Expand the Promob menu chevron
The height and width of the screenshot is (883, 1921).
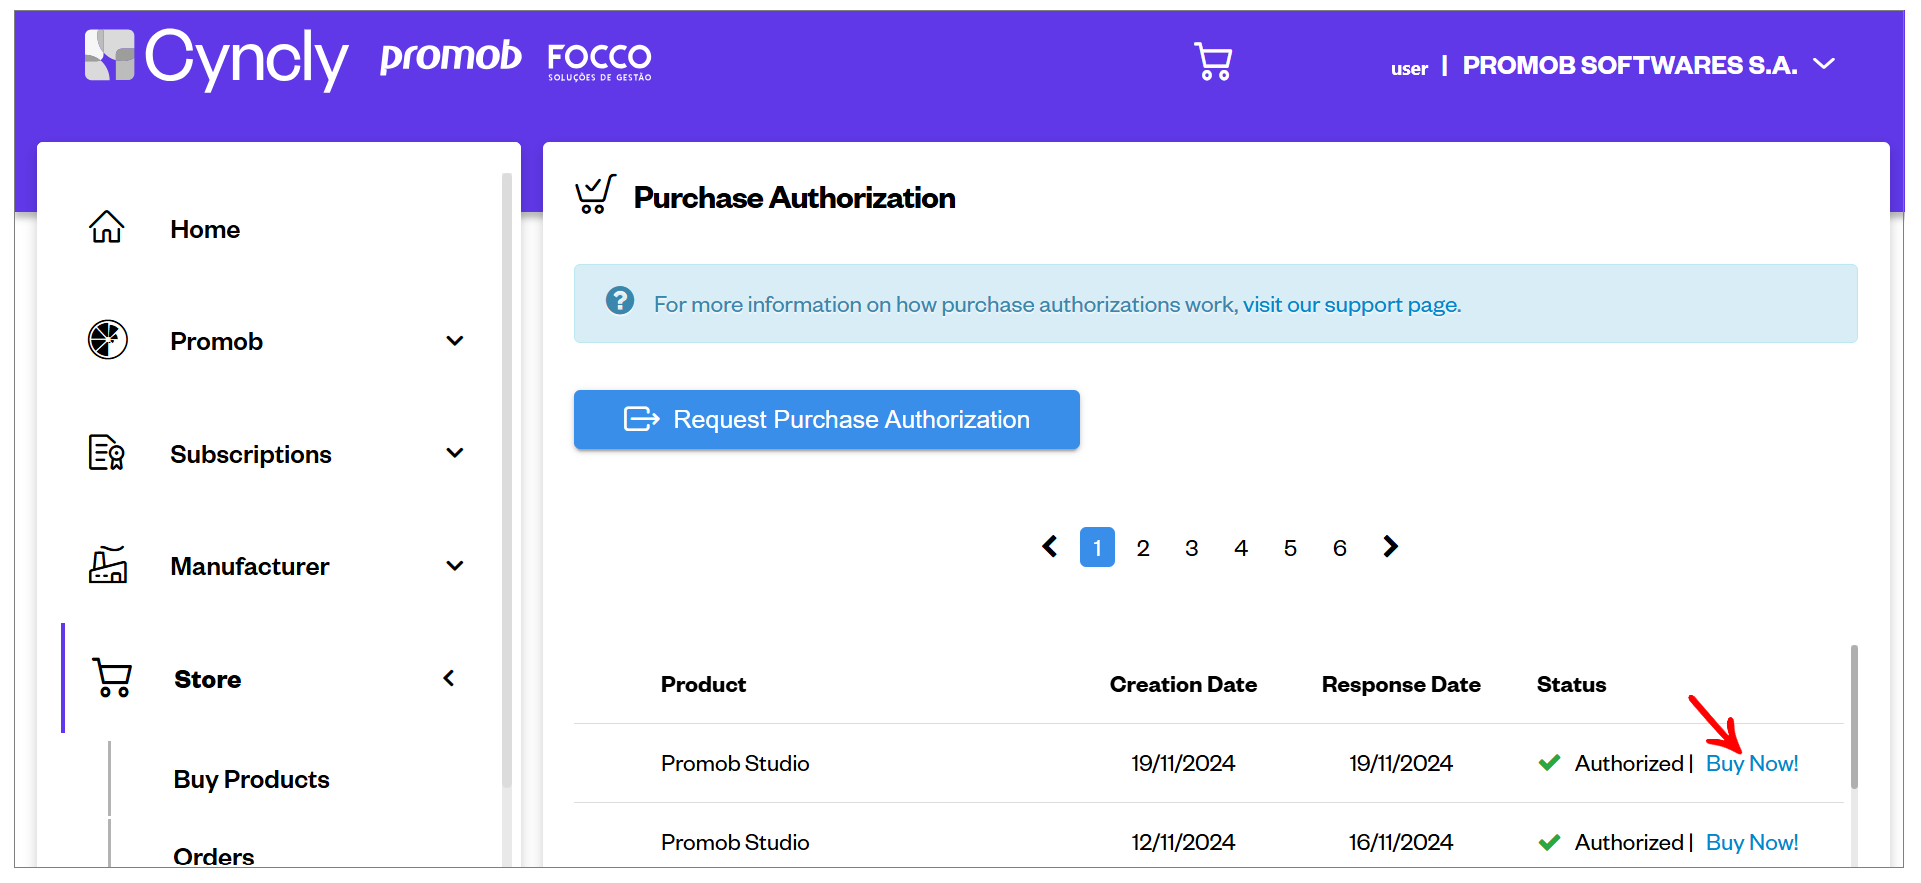455,341
